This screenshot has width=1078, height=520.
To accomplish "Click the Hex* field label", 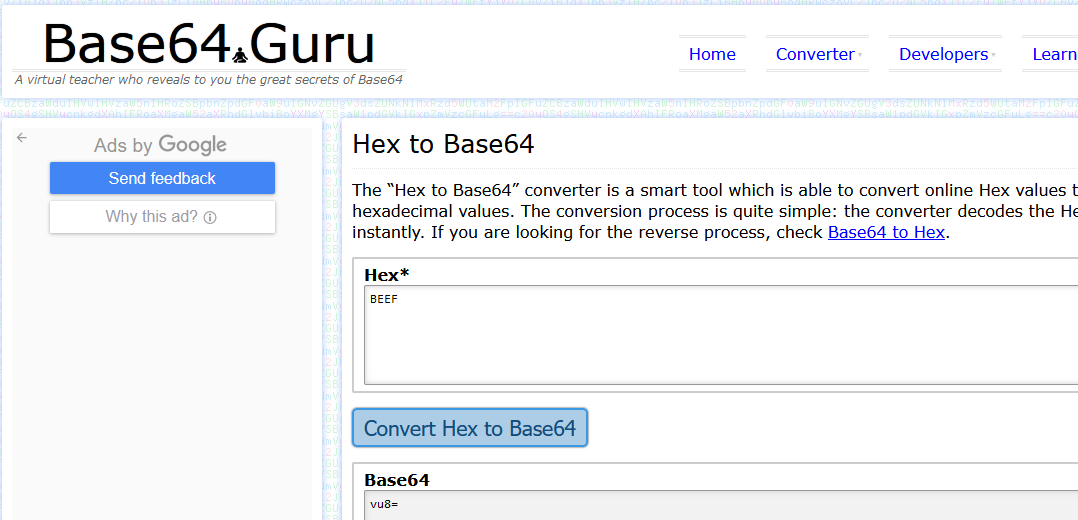I will coord(386,275).
